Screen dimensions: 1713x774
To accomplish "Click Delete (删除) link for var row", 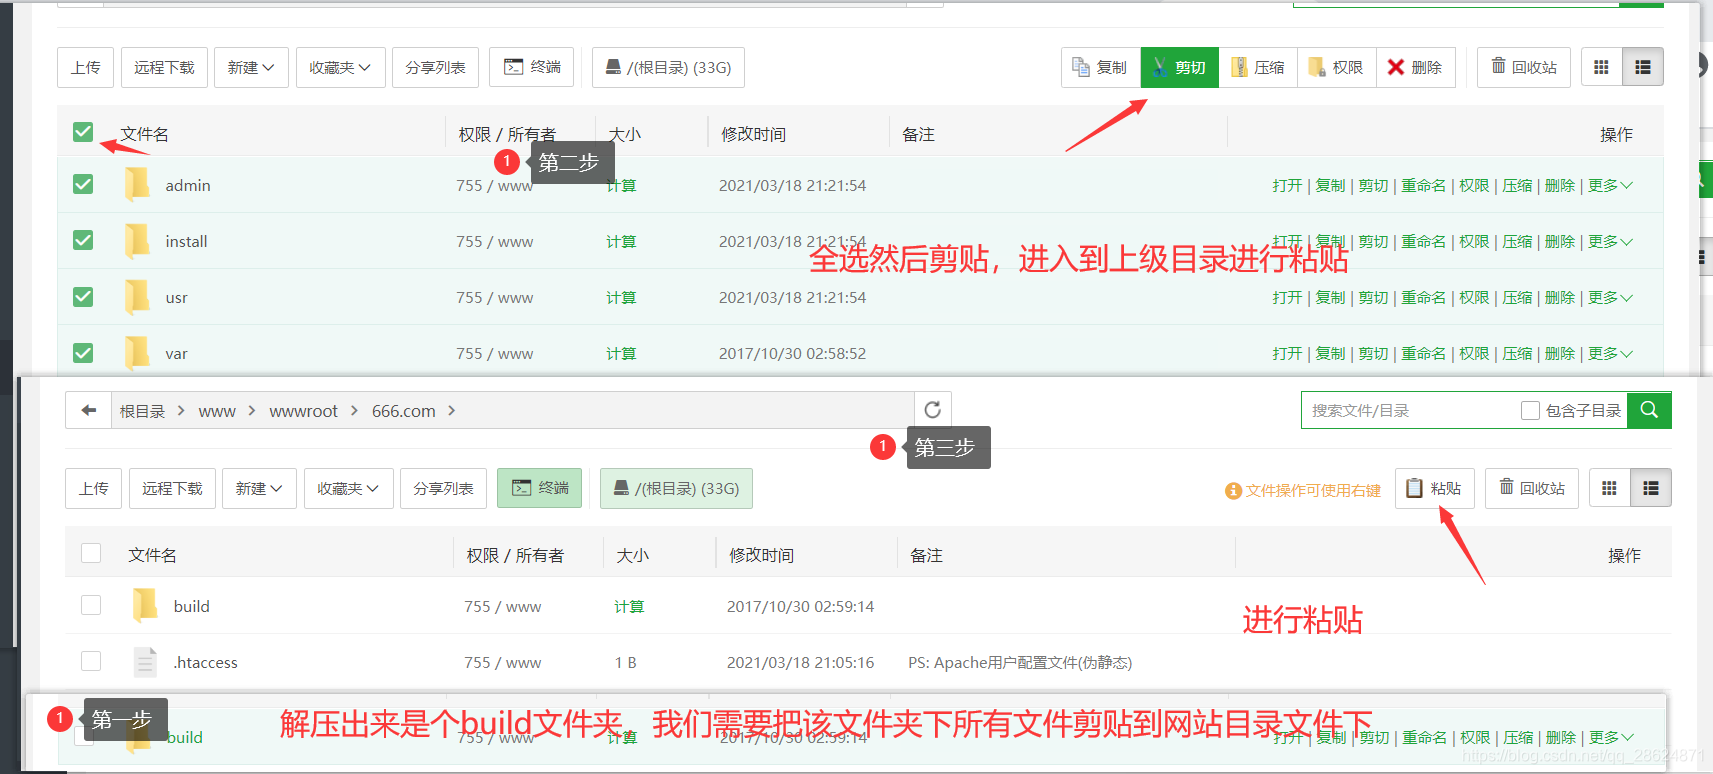I will pos(1559,353).
